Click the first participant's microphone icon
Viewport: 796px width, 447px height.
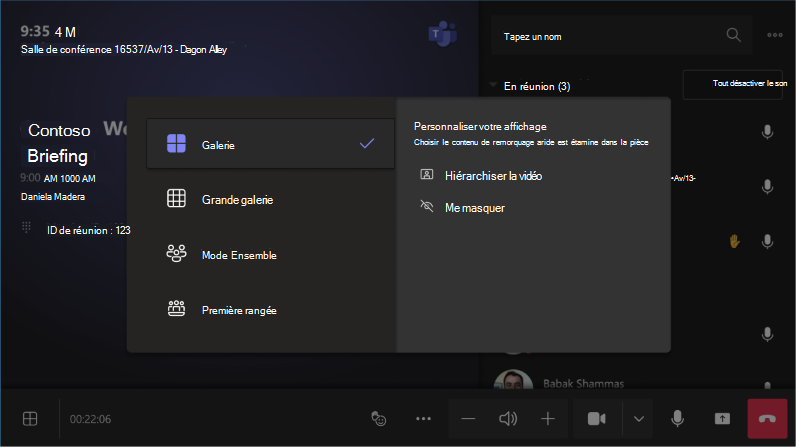[x=767, y=132]
